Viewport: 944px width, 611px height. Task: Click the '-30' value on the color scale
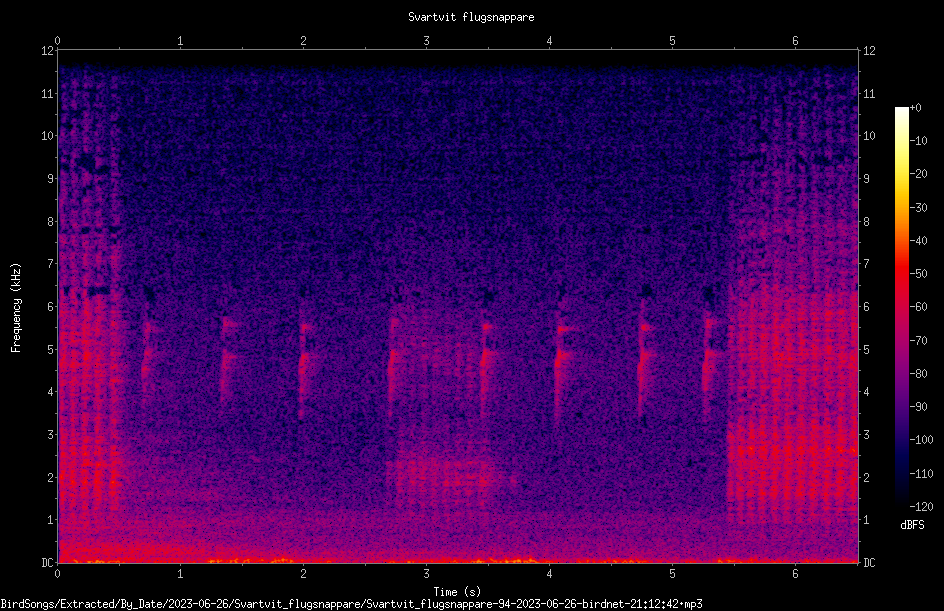click(x=919, y=208)
